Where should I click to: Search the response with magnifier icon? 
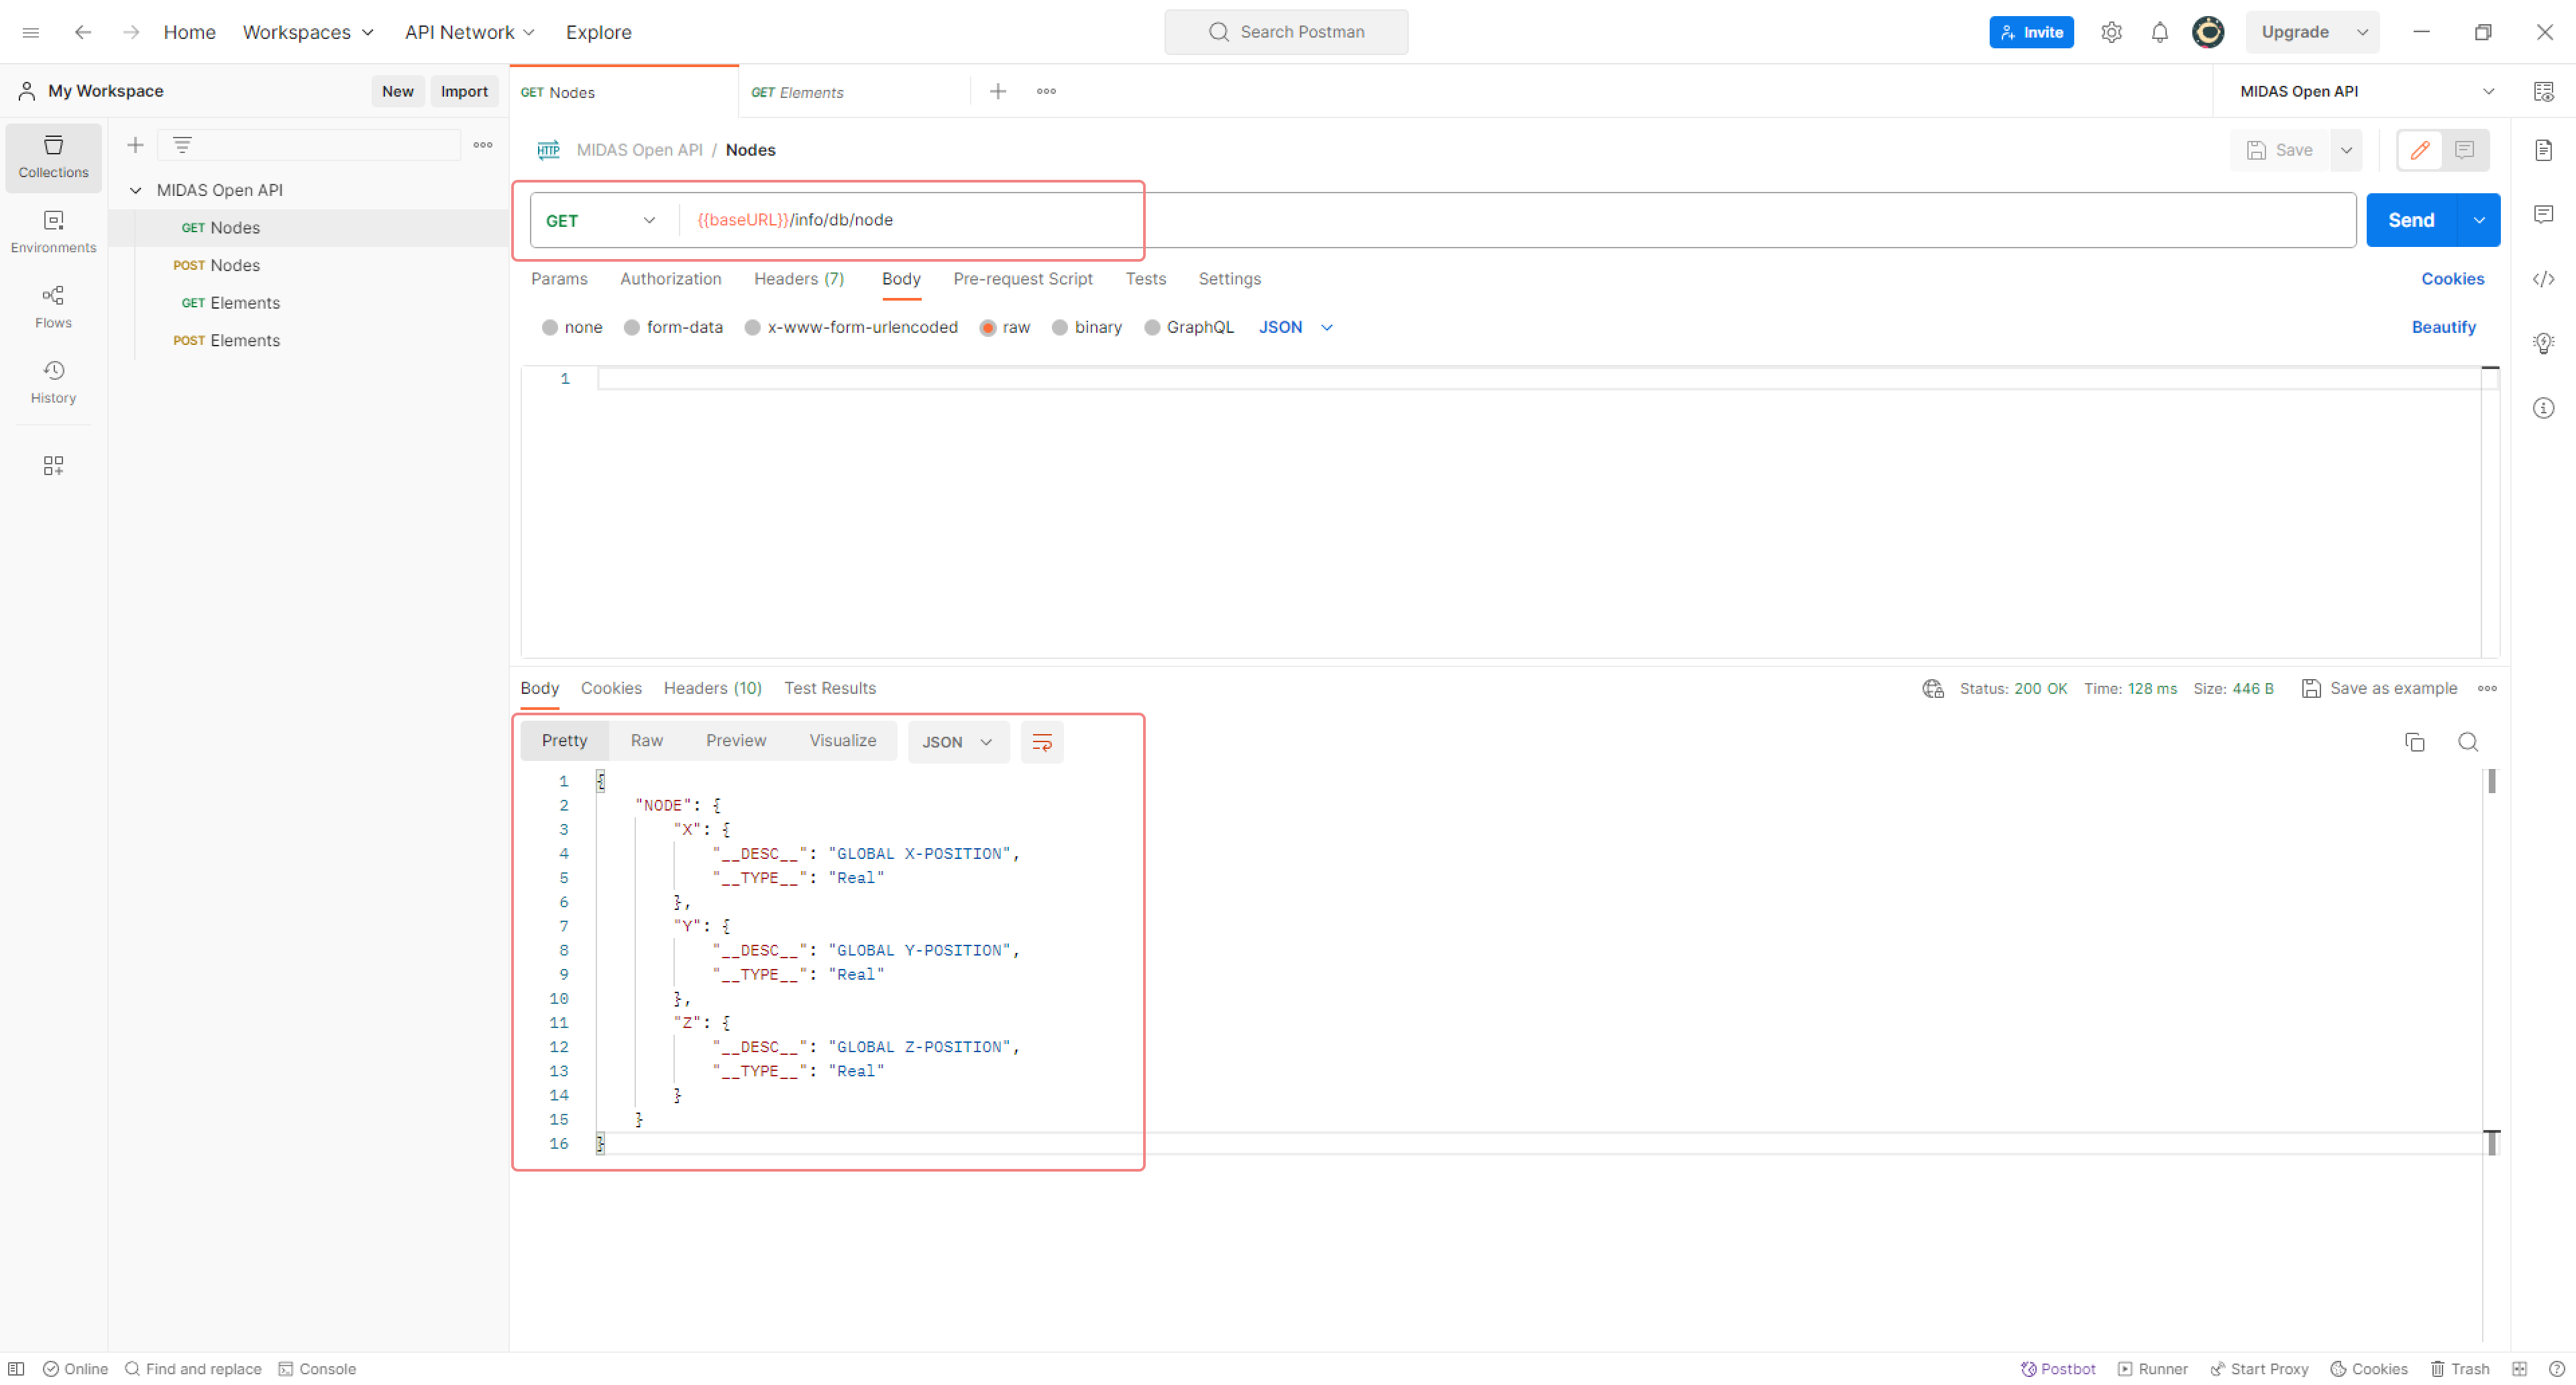(x=2467, y=742)
